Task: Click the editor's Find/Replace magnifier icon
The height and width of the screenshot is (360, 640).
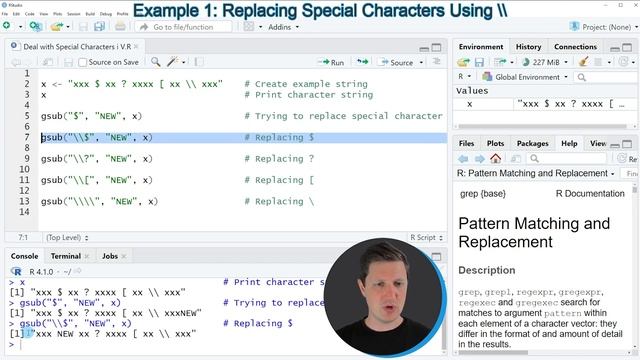Action: pos(156,62)
